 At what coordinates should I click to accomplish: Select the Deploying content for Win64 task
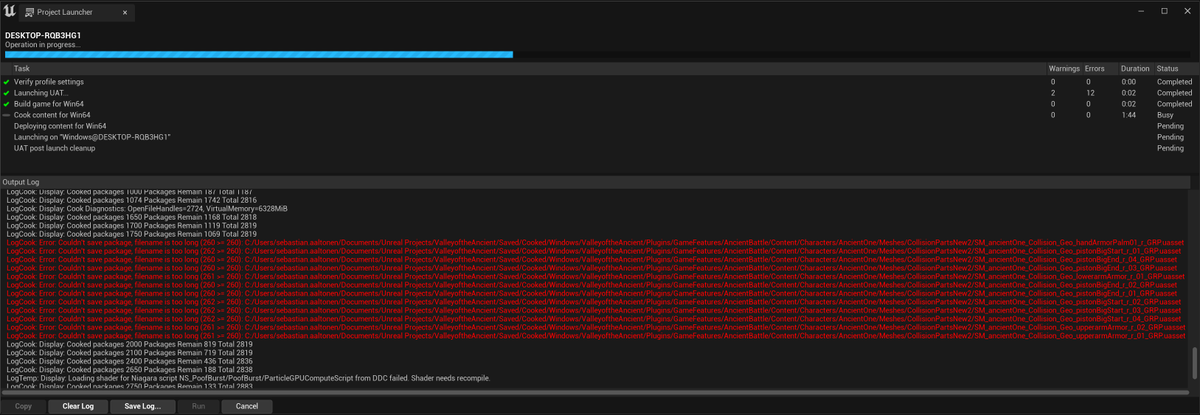point(599,126)
